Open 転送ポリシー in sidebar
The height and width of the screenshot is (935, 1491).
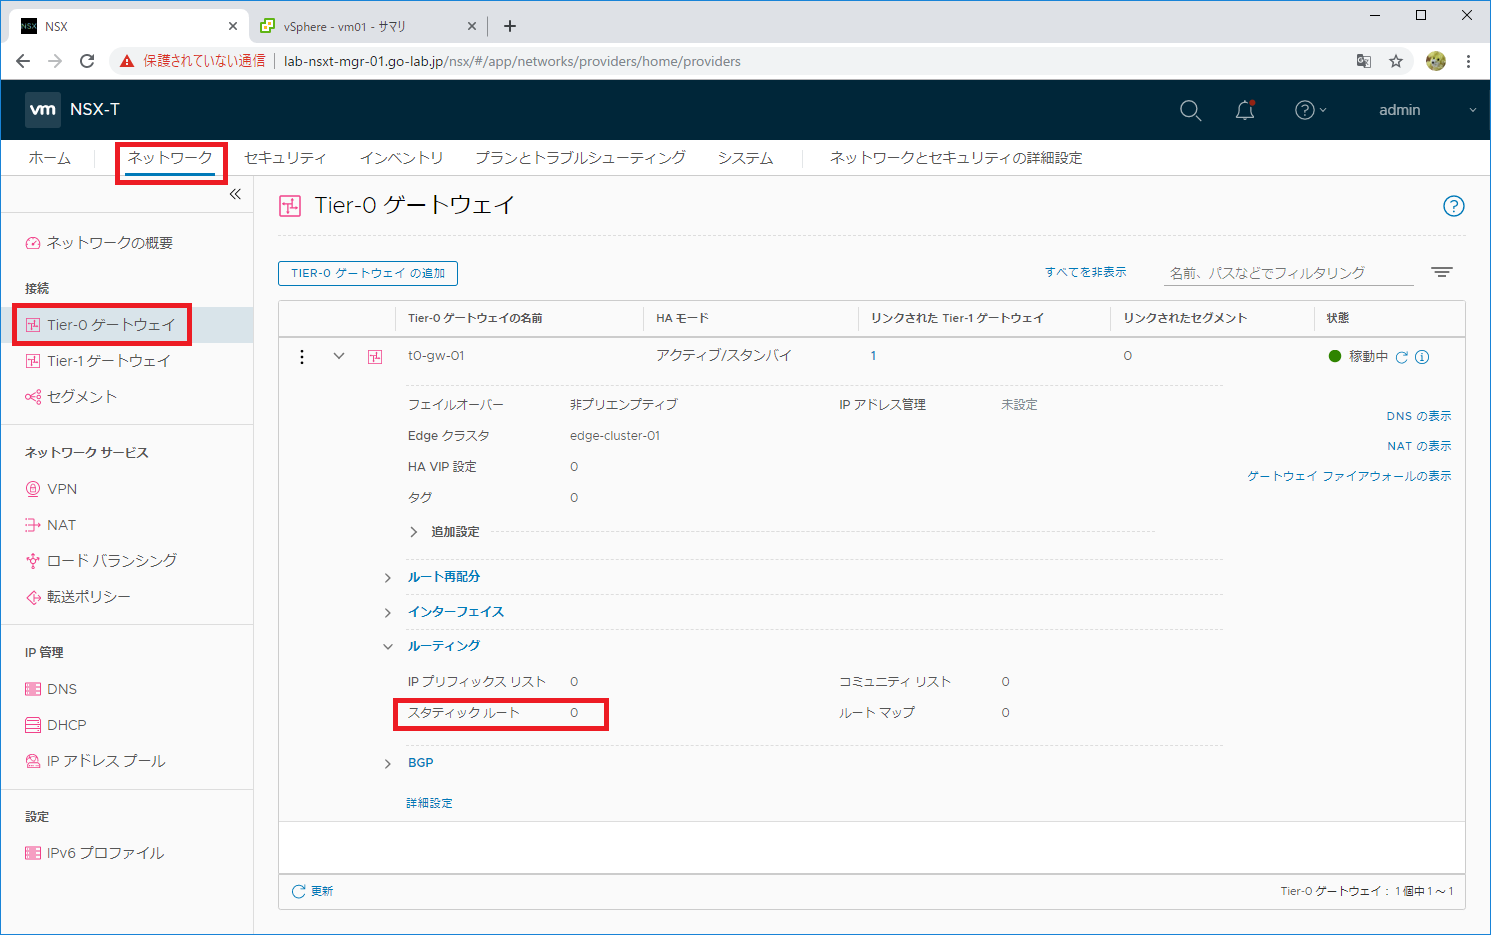[x=88, y=597]
